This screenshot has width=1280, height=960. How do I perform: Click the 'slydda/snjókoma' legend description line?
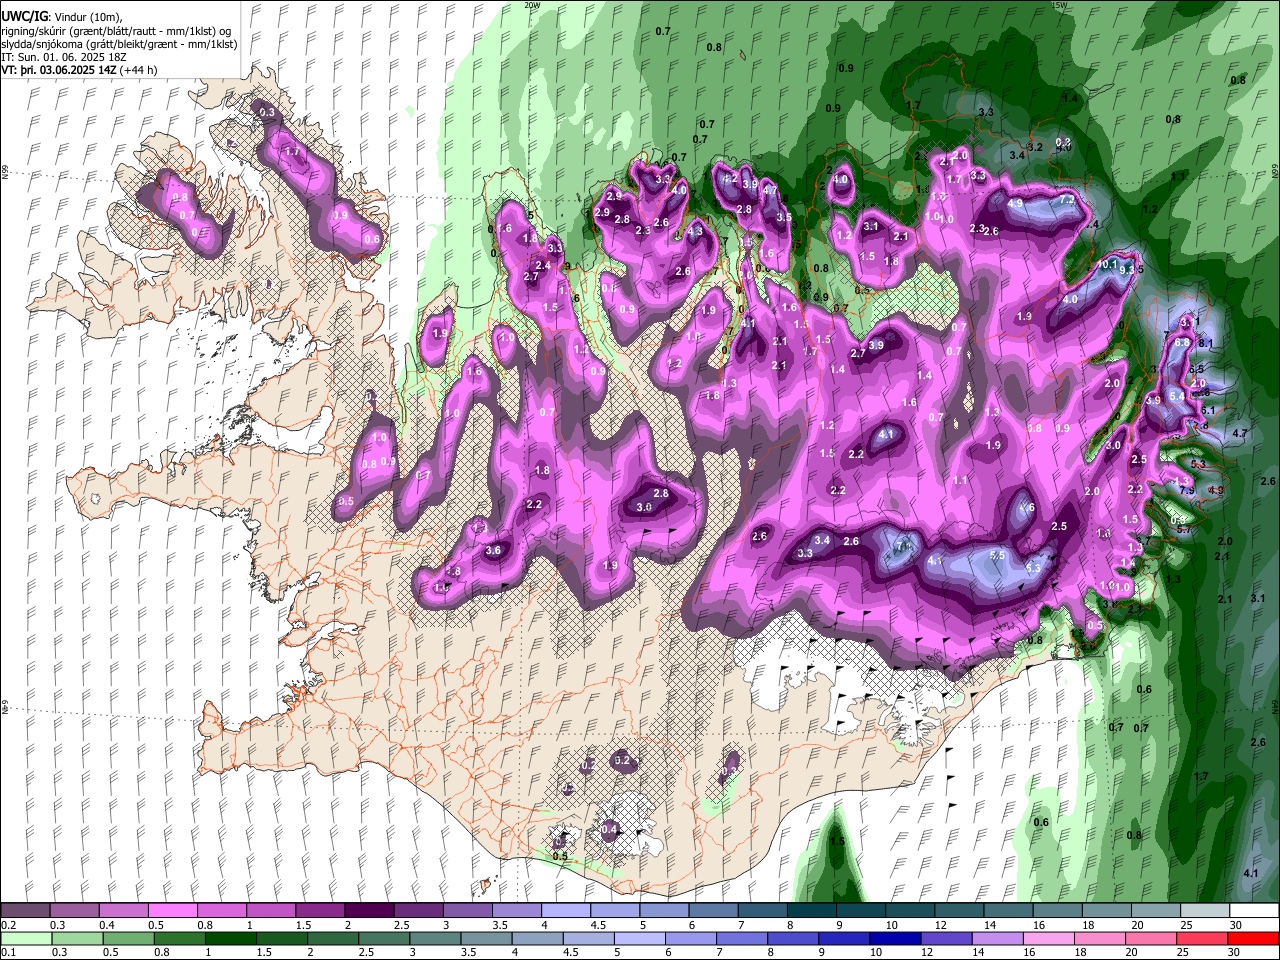[119, 44]
